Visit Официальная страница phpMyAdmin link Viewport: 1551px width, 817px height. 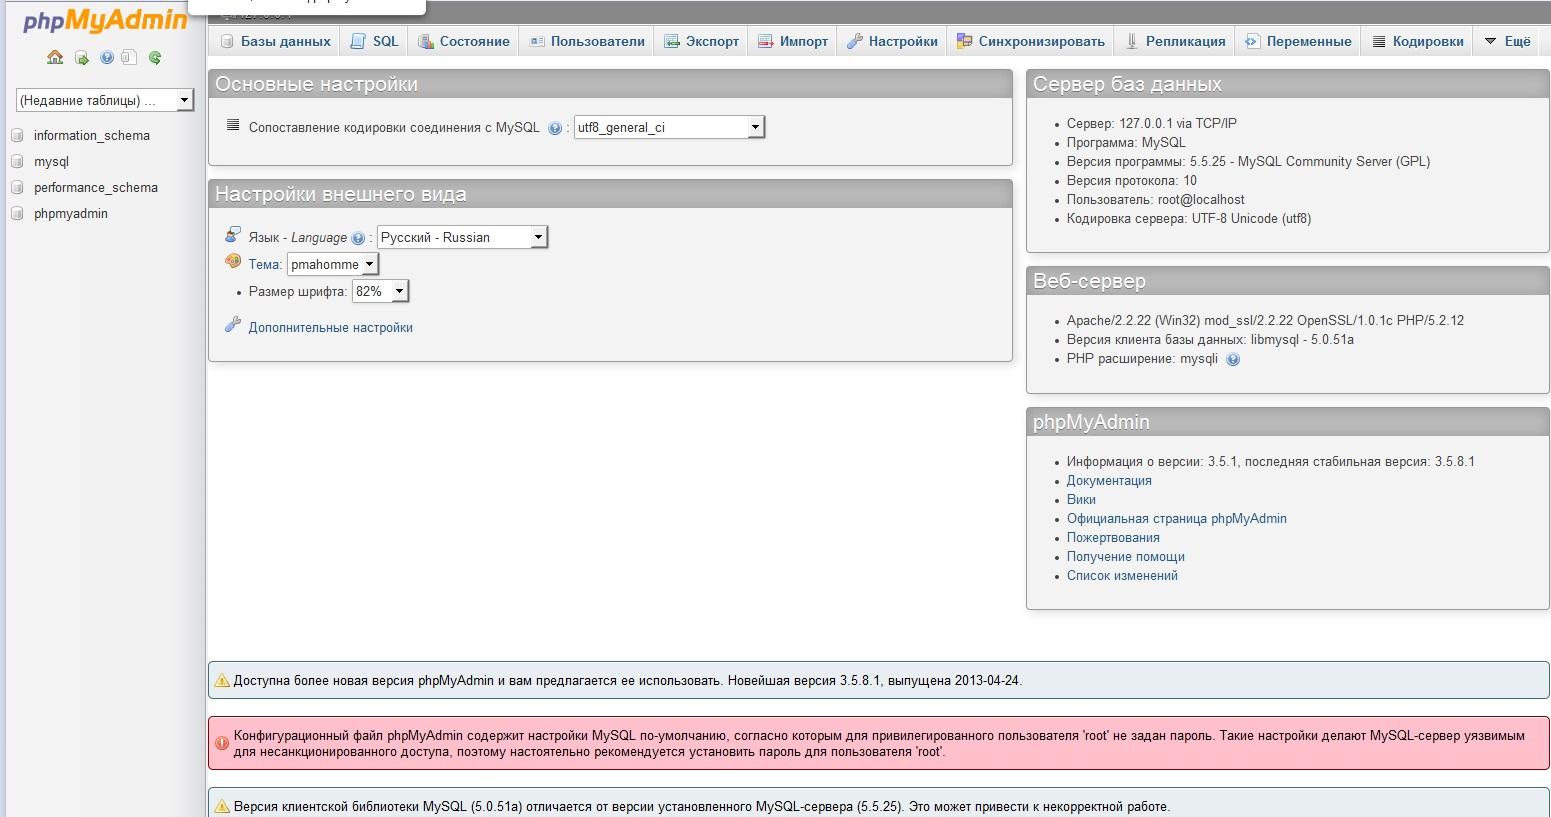tap(1177, 519)
